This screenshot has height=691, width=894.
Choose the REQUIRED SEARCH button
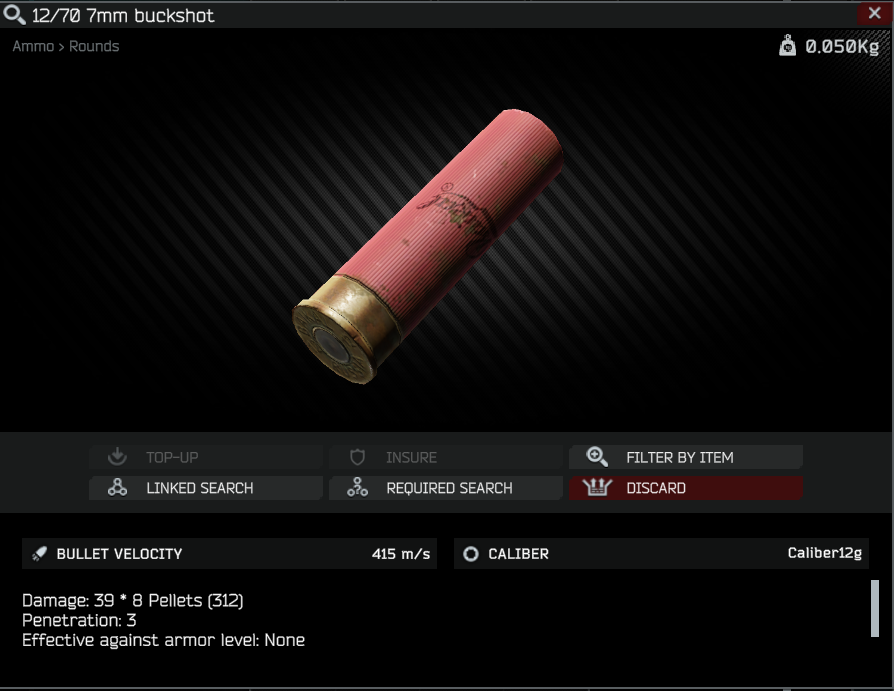(446, 487)
